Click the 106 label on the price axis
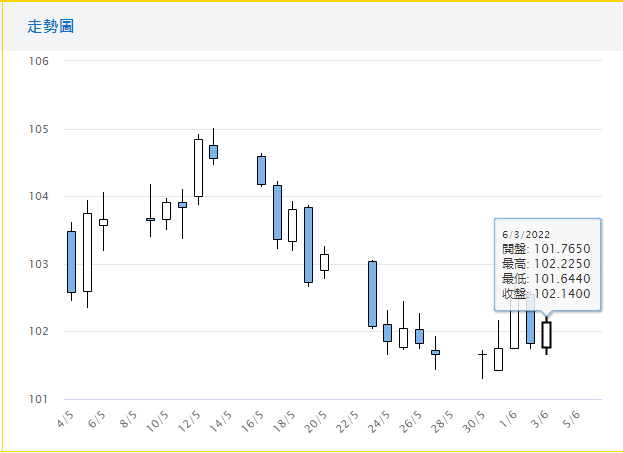623x453 pixels. (x=39, y=61)
